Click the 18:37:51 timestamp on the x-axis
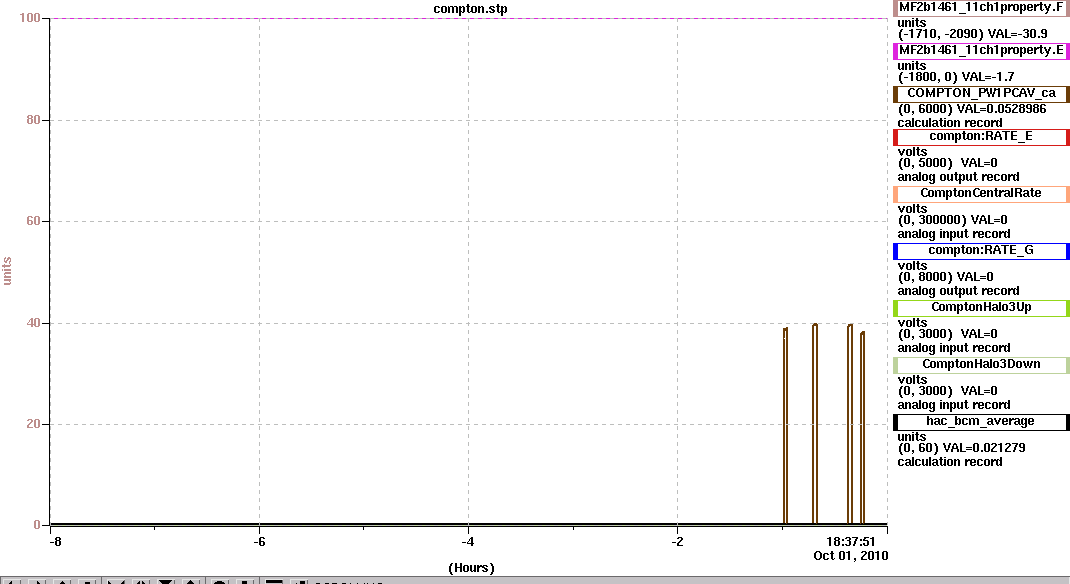The width and height of the screenshot is (1070, 584). 850,542
